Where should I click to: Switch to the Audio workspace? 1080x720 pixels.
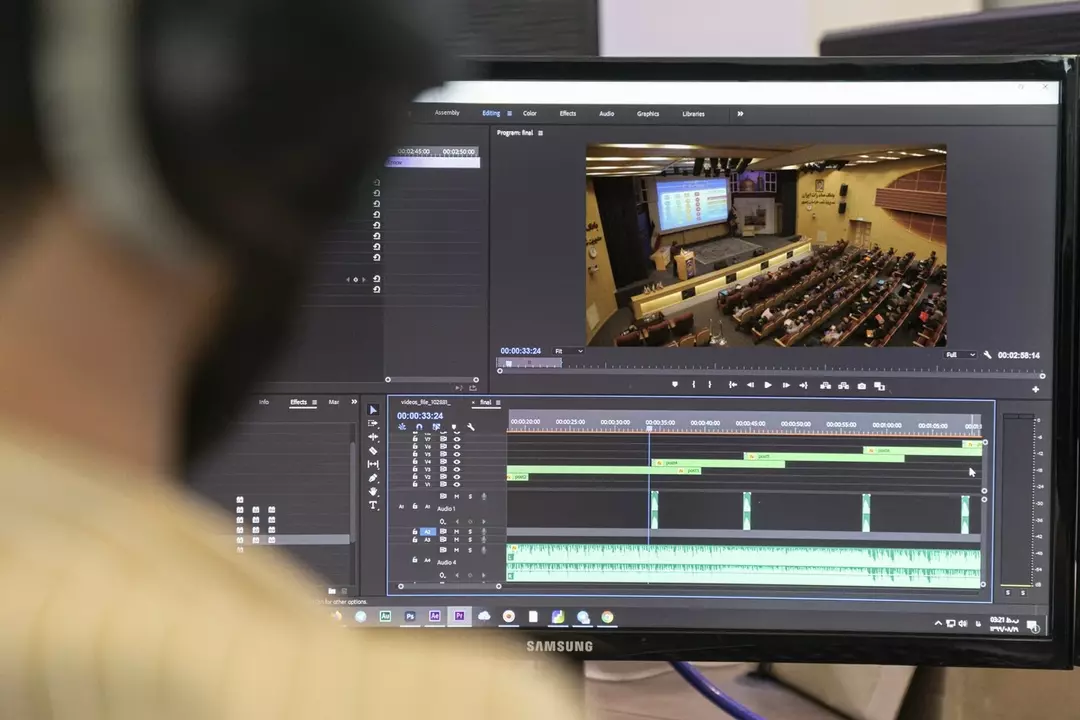pos(607,114)
